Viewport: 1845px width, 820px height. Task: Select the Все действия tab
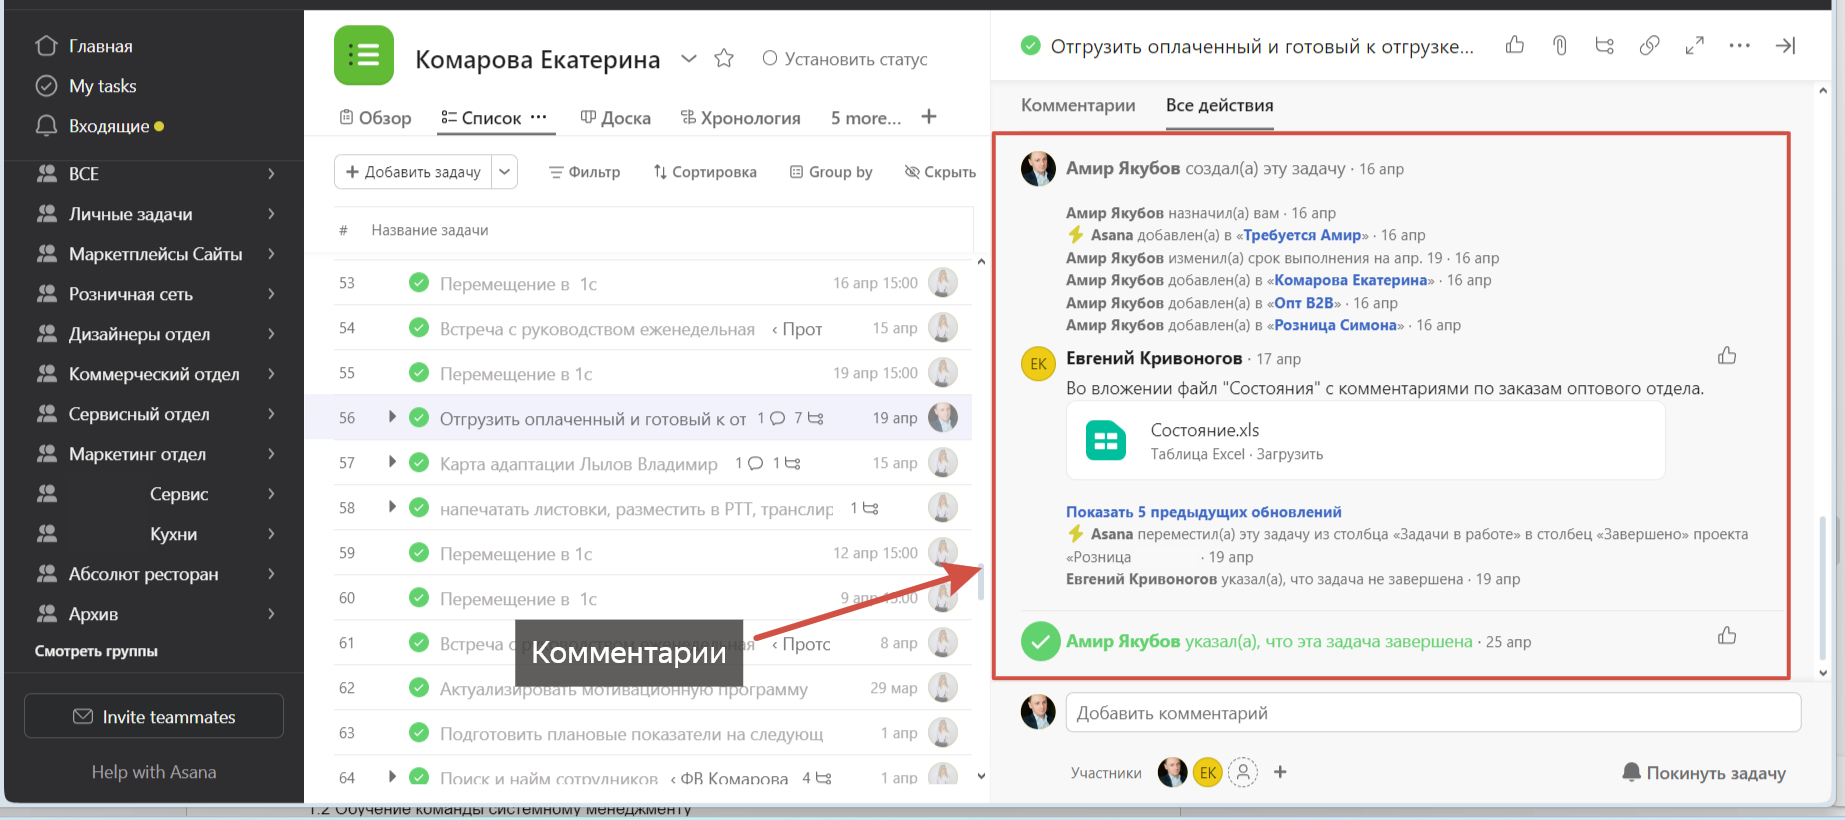click(1220, 105)
